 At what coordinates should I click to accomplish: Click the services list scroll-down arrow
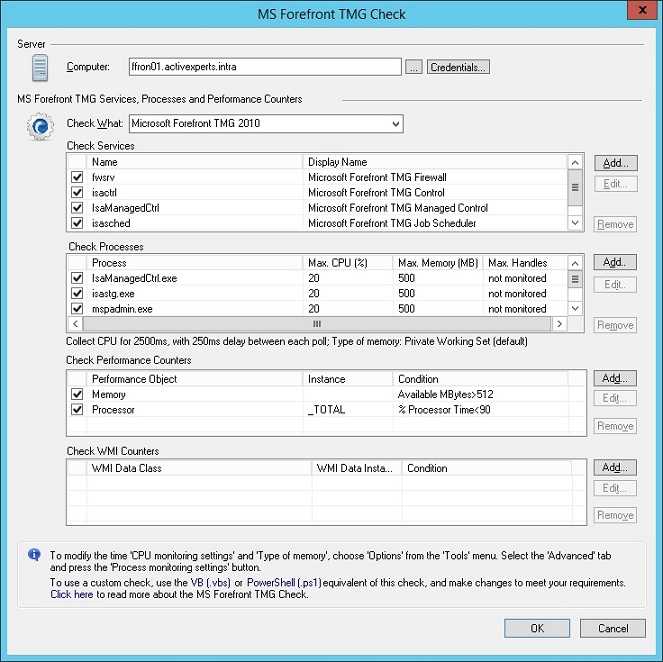(x=575, y=223)
